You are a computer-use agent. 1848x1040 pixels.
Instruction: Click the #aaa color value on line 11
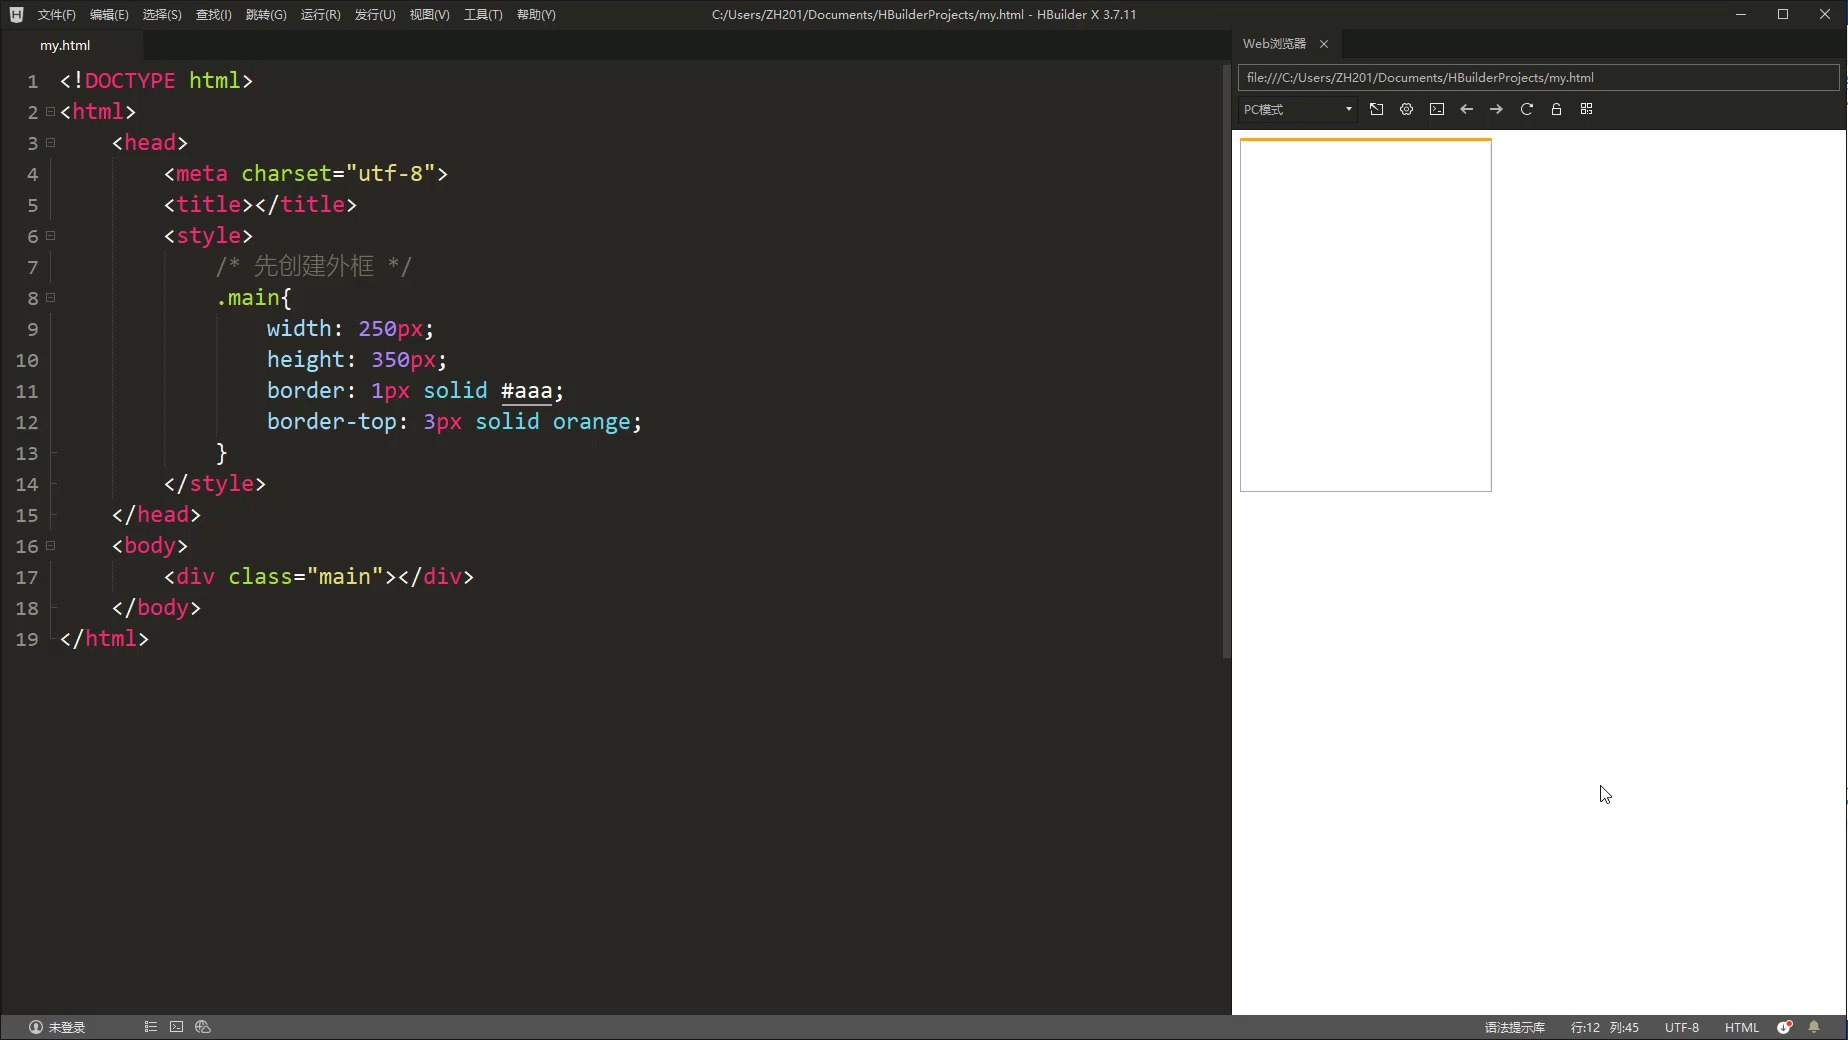(x=526, y=391)
